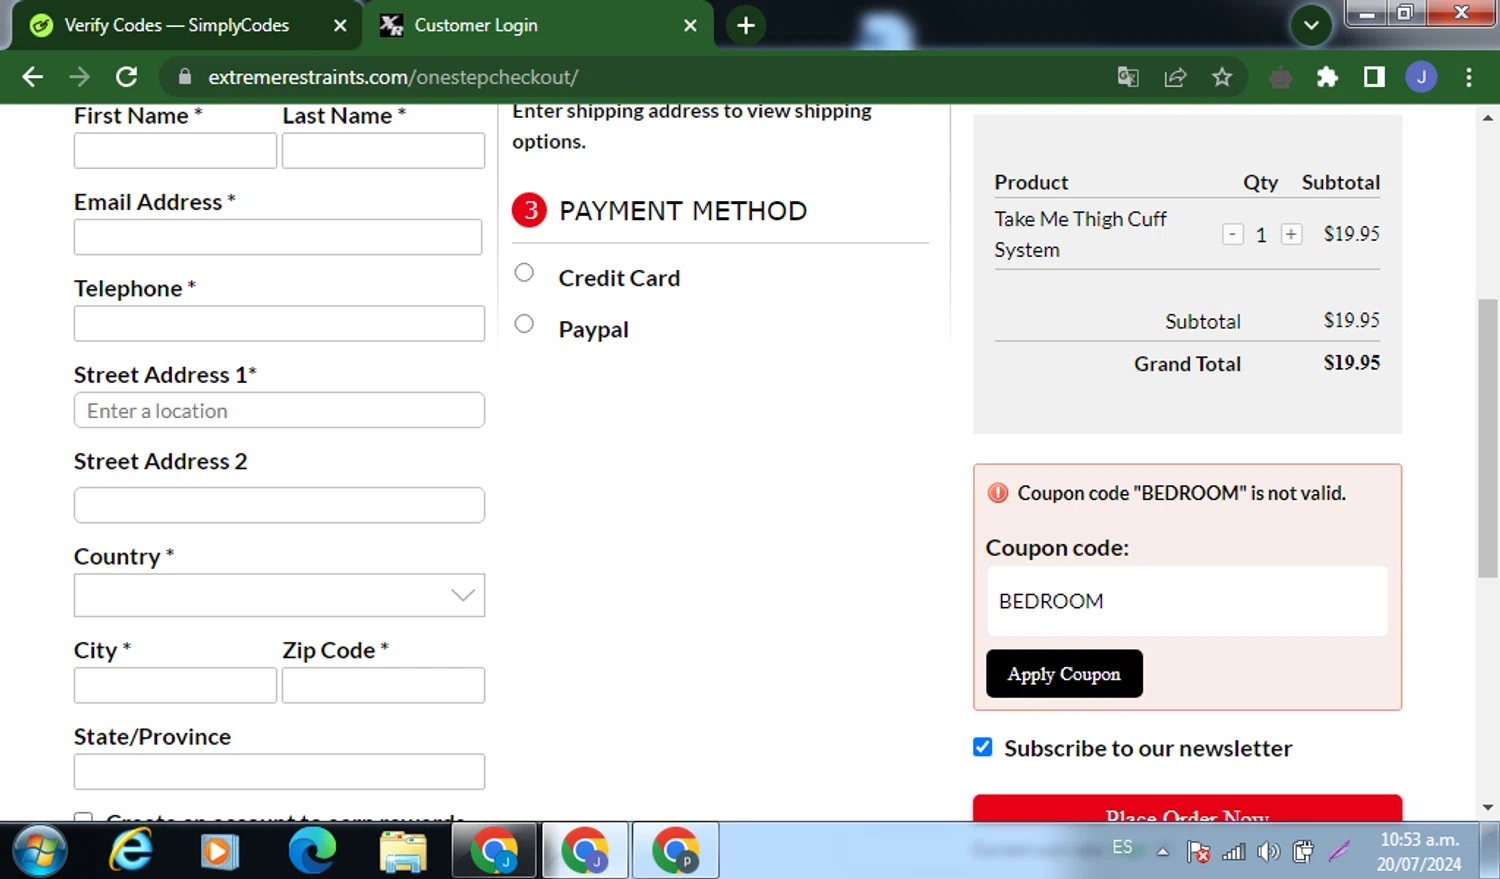Switch to the second Chrome taskbar window

(x=586, y=851)
